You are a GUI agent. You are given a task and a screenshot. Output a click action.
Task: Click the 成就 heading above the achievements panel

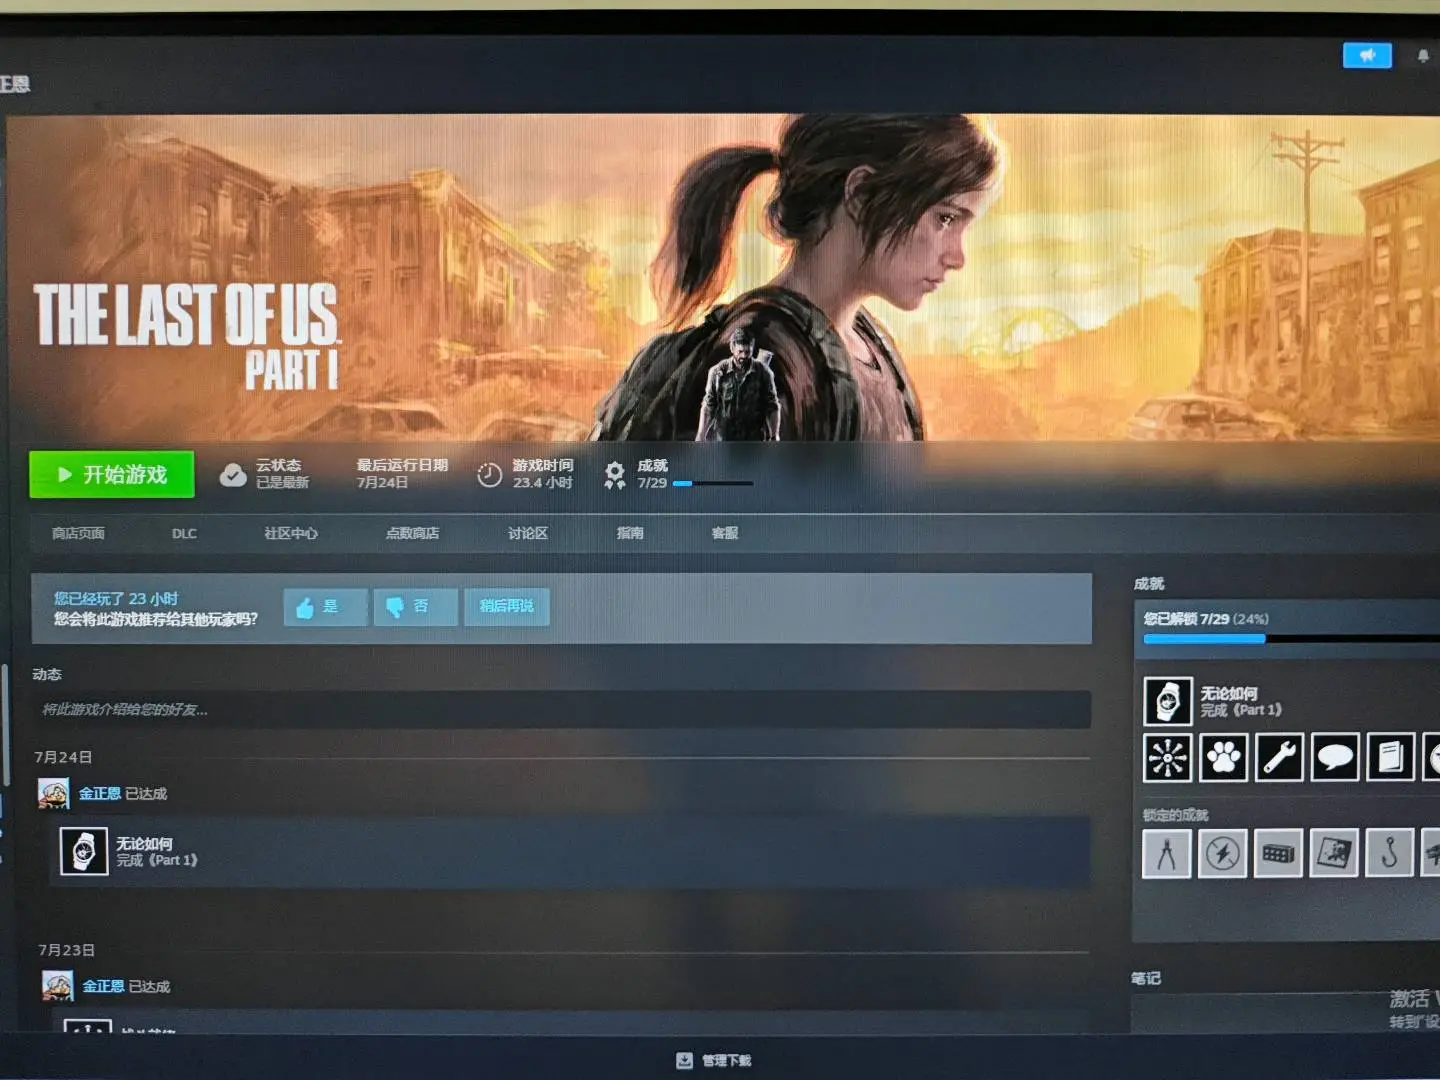pyautogui.click(x=1149, y=584)
